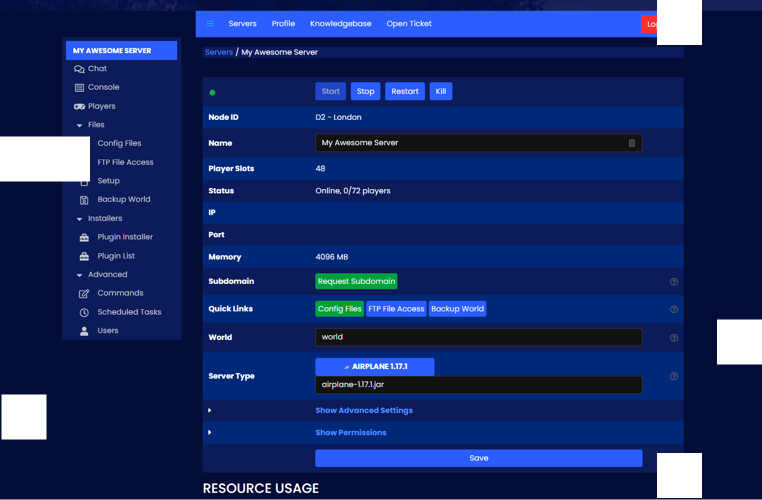
Task: Open Plugin List in the sidebar
Action: point(116,256)
